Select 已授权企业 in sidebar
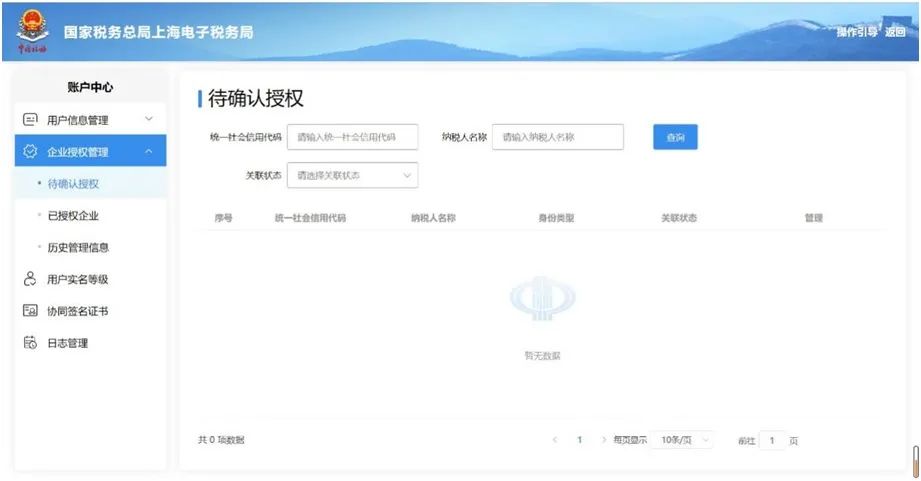 point(73,216)
